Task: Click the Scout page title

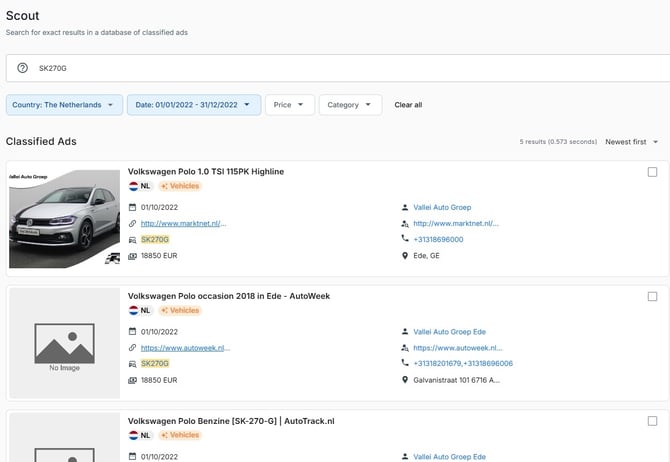Action: click(23, 16)
